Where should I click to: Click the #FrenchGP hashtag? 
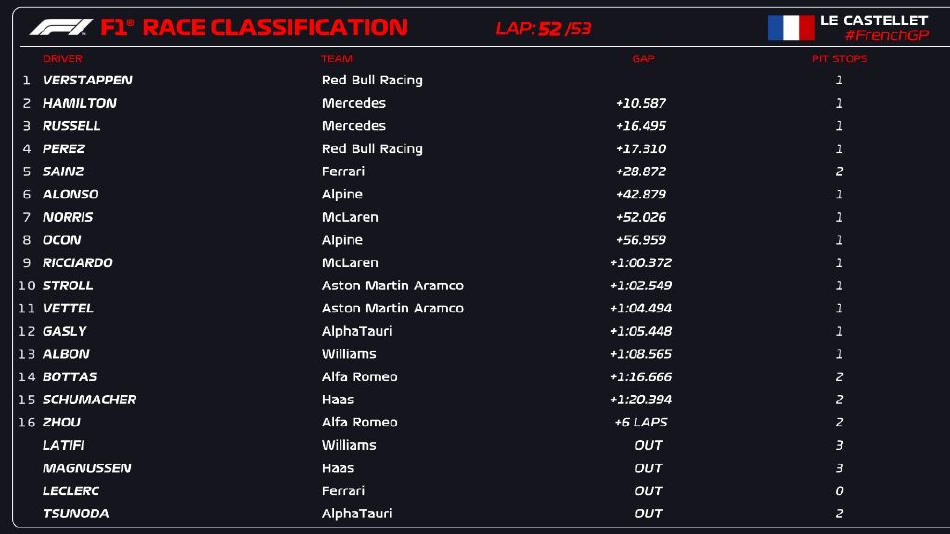point(886,36)
